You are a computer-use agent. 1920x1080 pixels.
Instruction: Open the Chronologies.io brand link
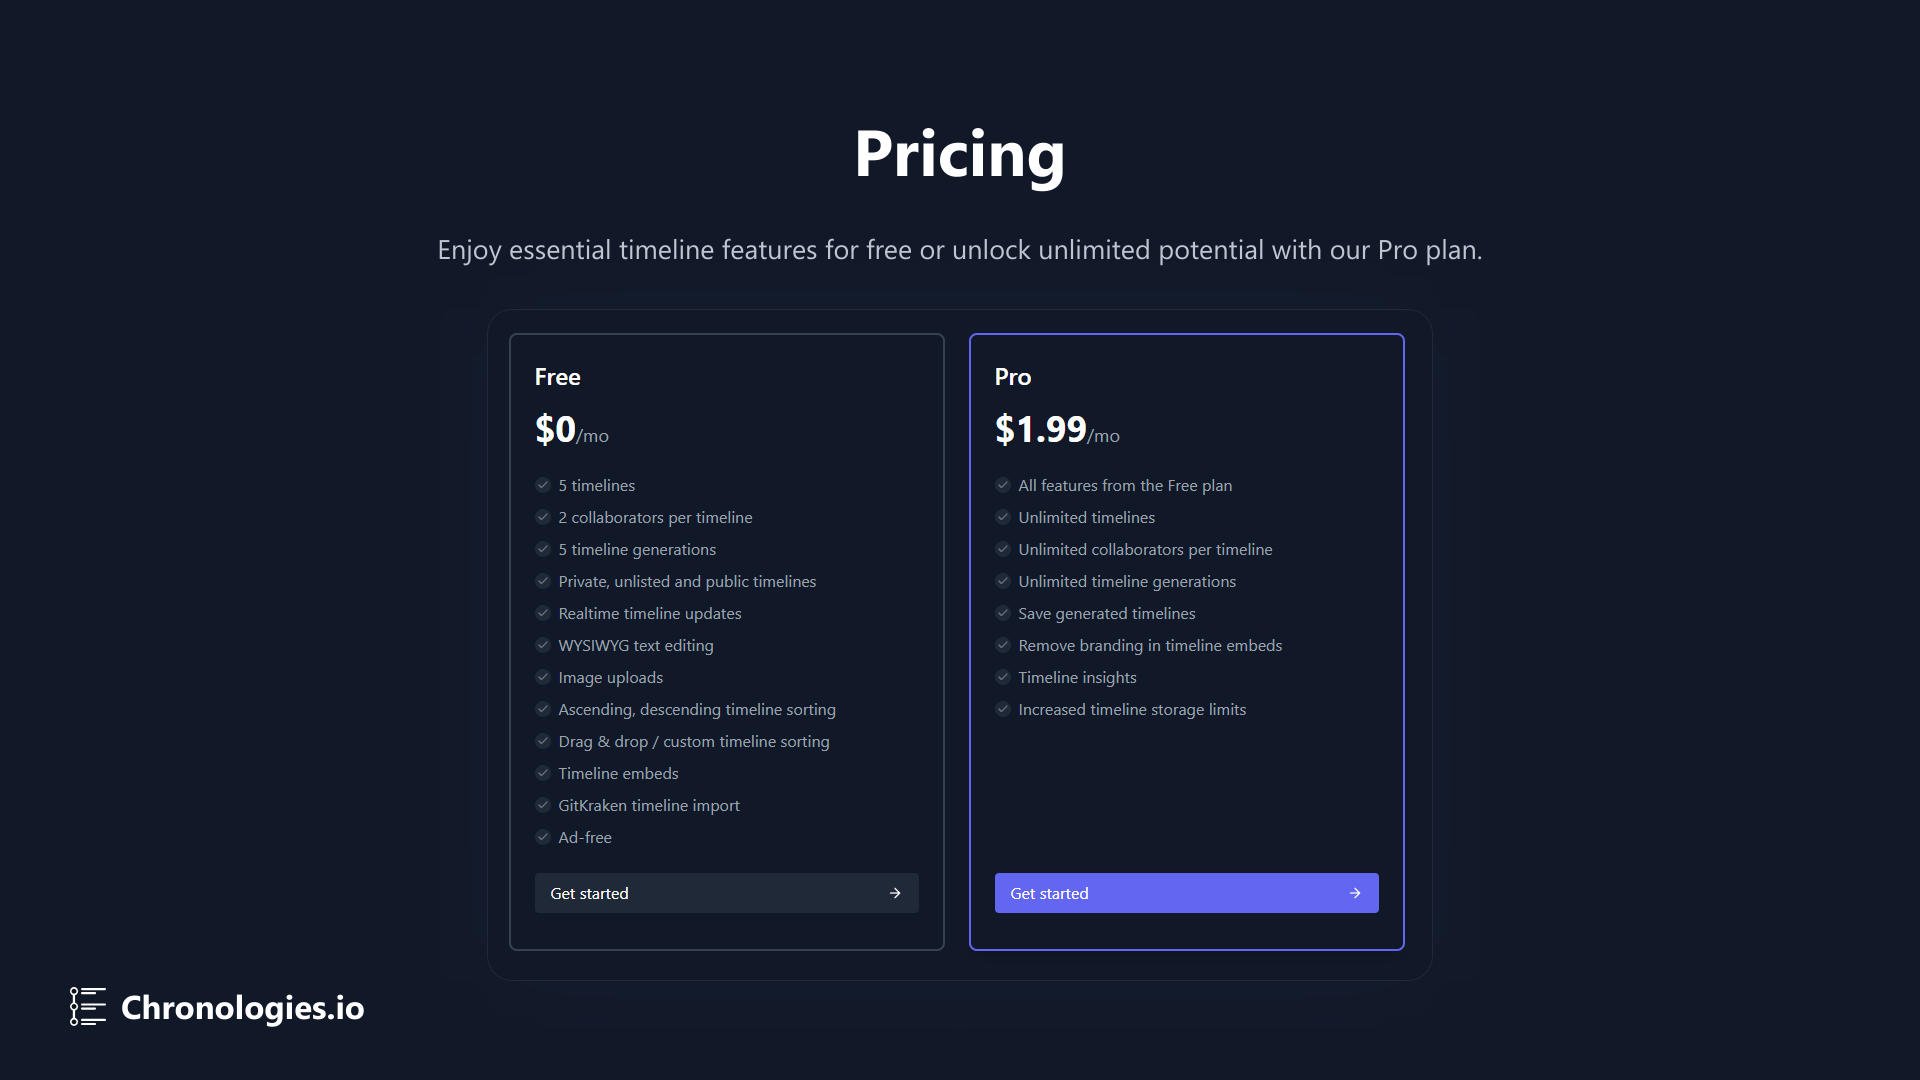[x=217, y=1007]
